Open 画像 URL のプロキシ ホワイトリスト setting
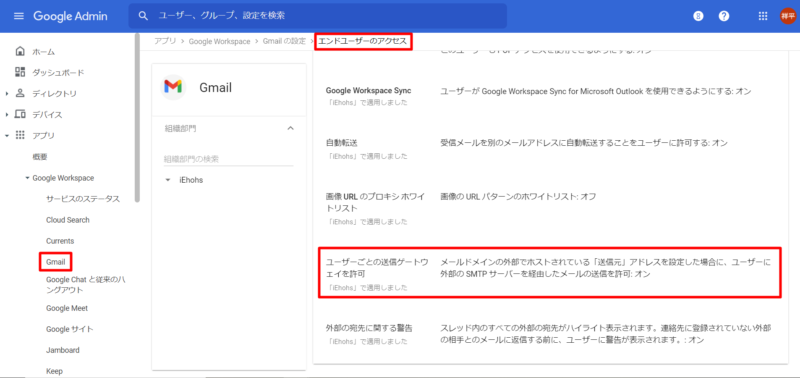This screenshot has width=800, height=378. pyautogui.click(x=374, y=202)
